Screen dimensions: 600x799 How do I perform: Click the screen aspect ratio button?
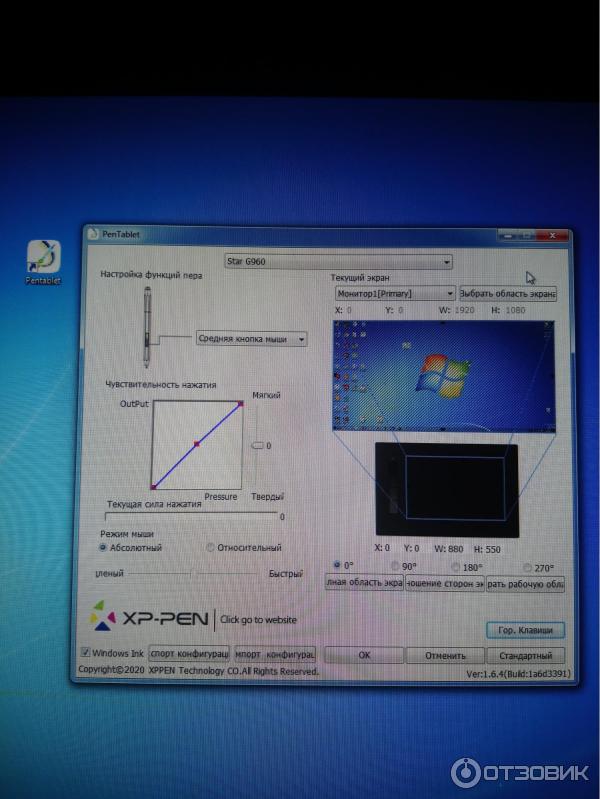[x=445, y=583]
